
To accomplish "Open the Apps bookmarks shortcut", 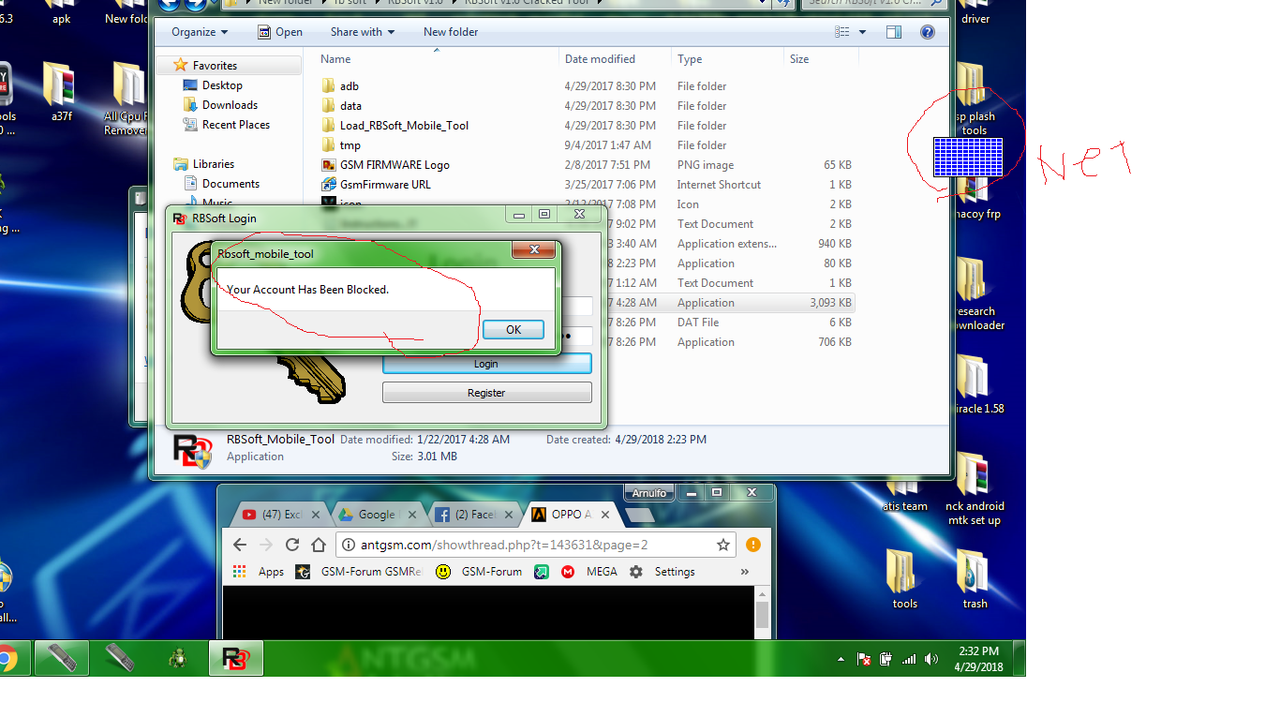I will coord(258,572).
